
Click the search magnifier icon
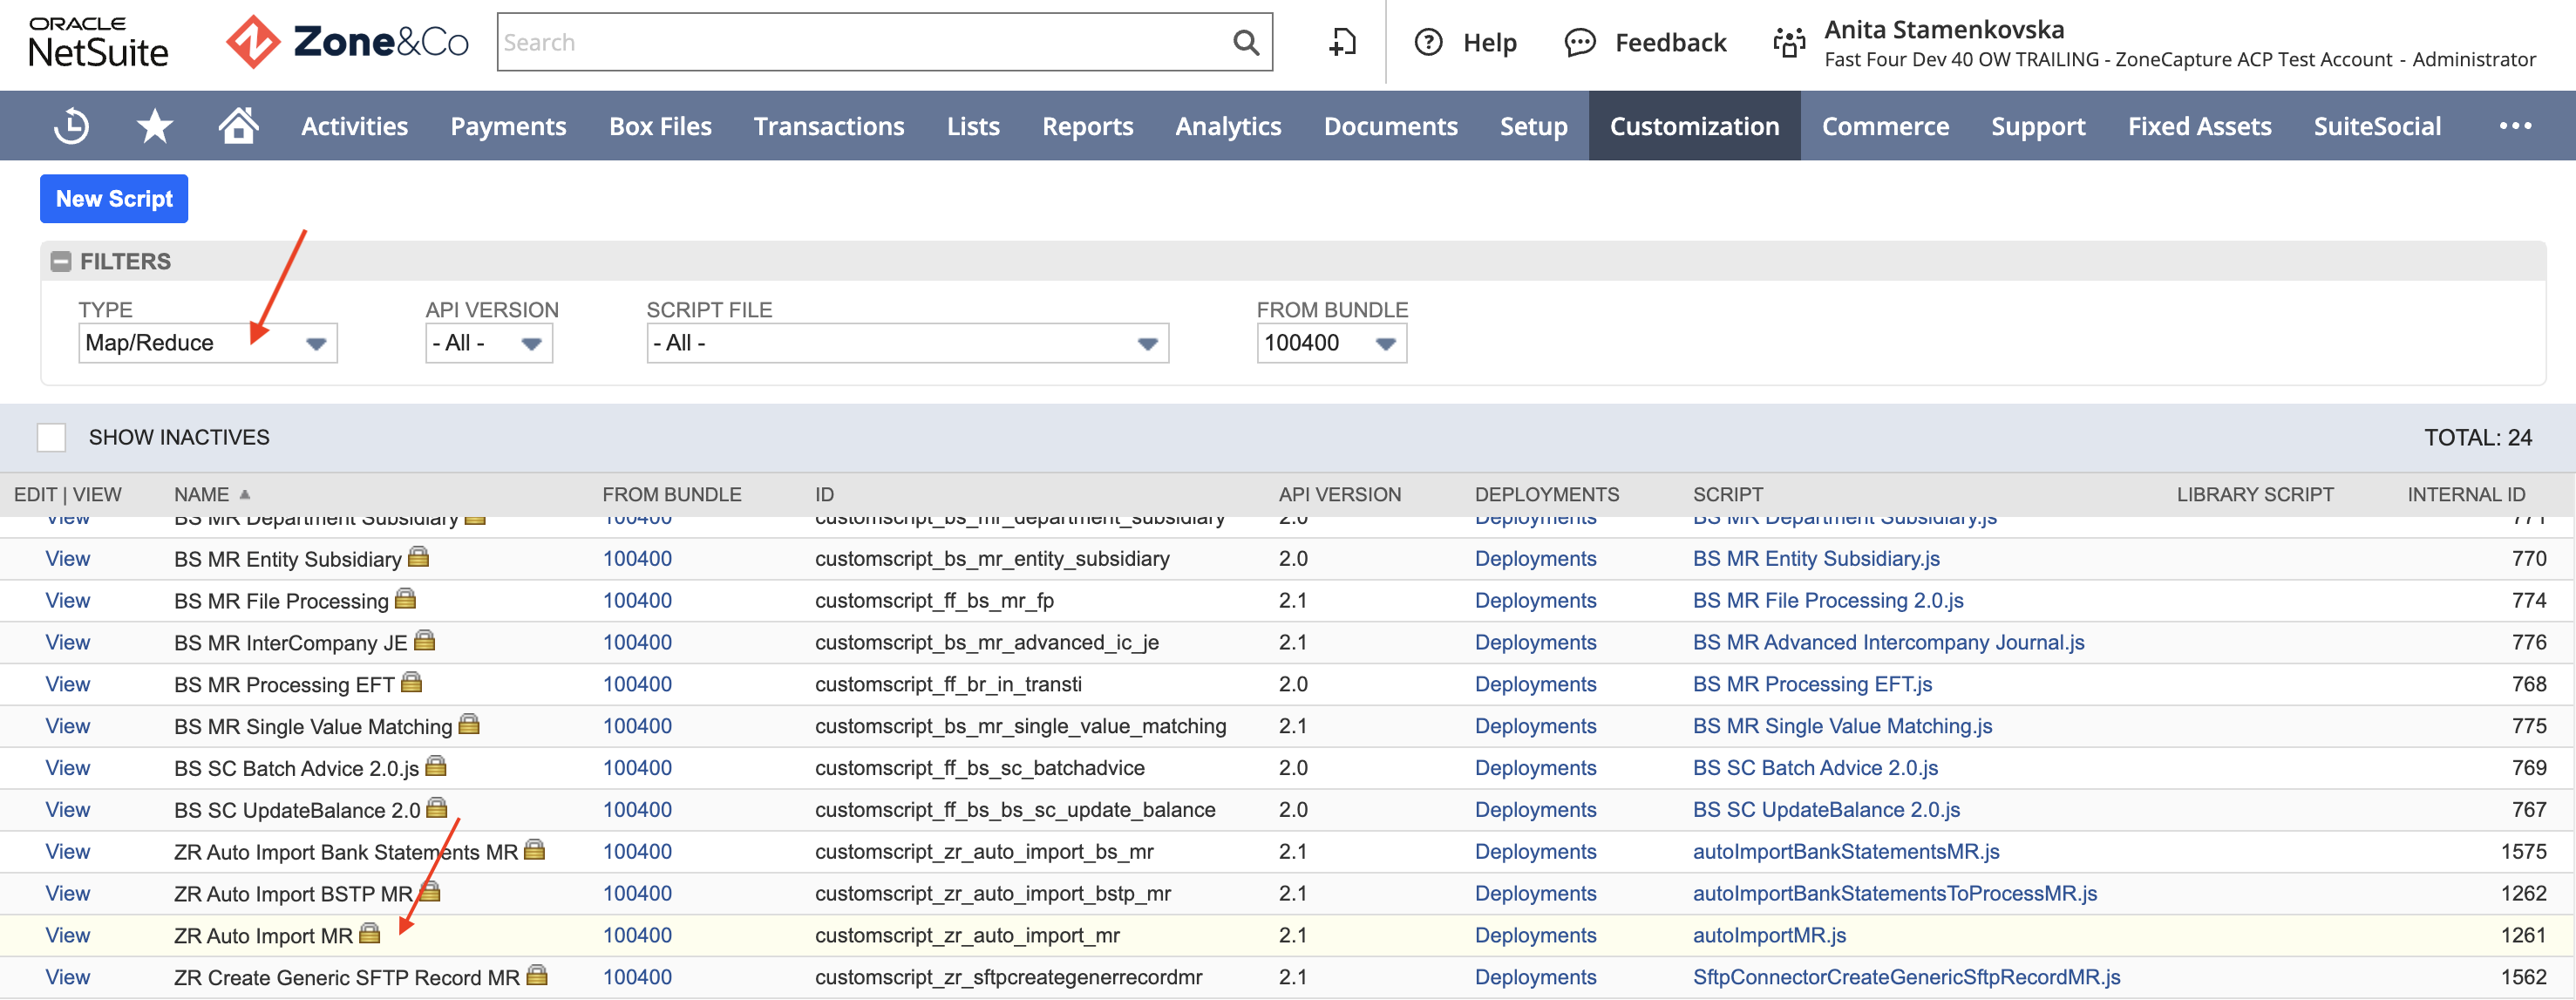click(x=1245, y=42)
